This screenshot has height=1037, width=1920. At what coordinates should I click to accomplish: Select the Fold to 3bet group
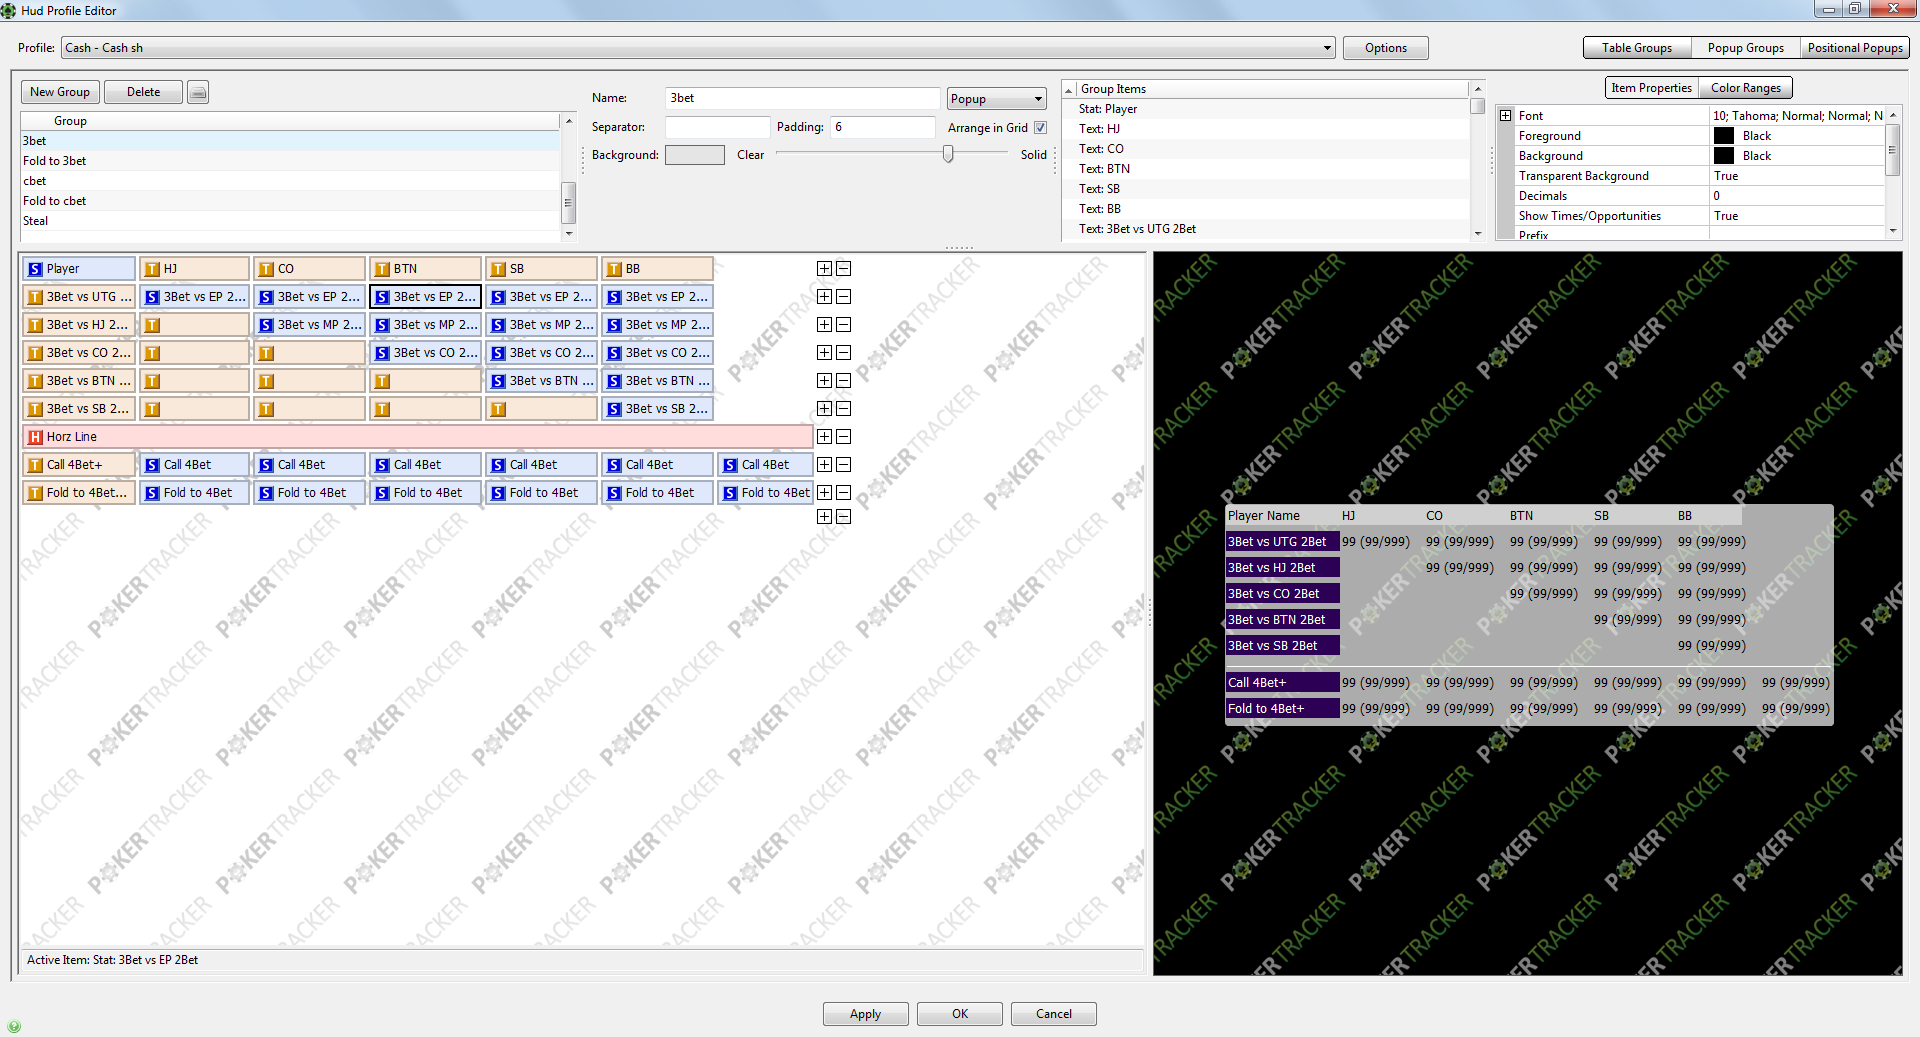(x=290, y=161)
